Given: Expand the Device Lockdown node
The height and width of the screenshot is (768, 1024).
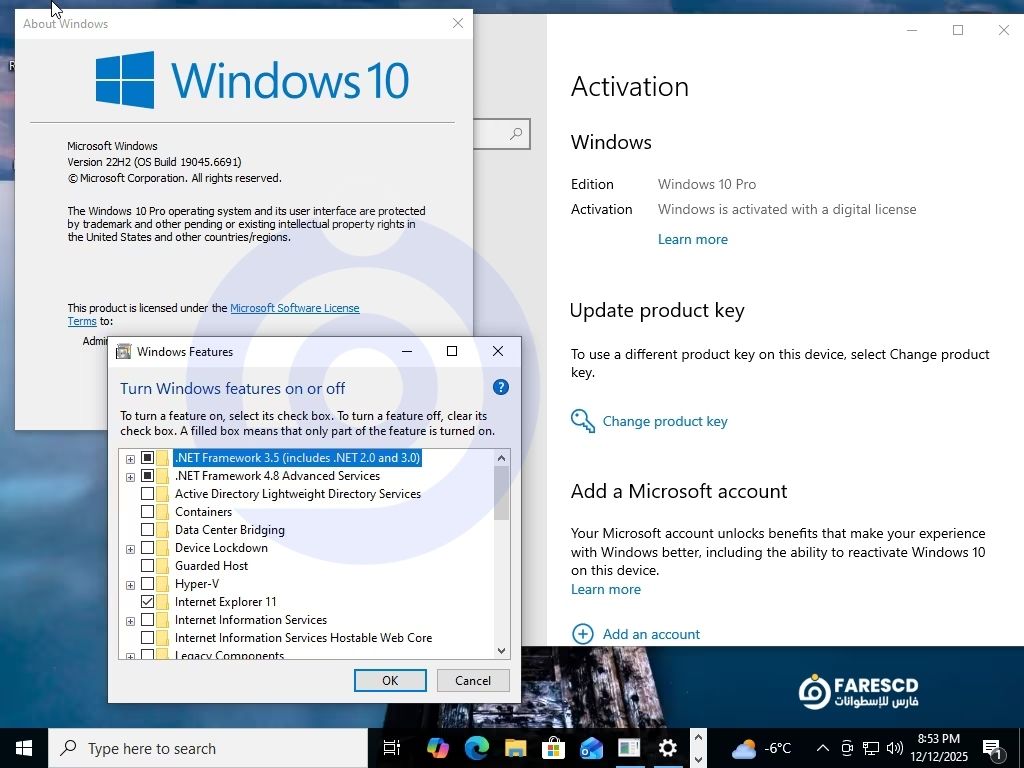Looking at the screenshot, I should pyautogui.click(x=130, y=548).
